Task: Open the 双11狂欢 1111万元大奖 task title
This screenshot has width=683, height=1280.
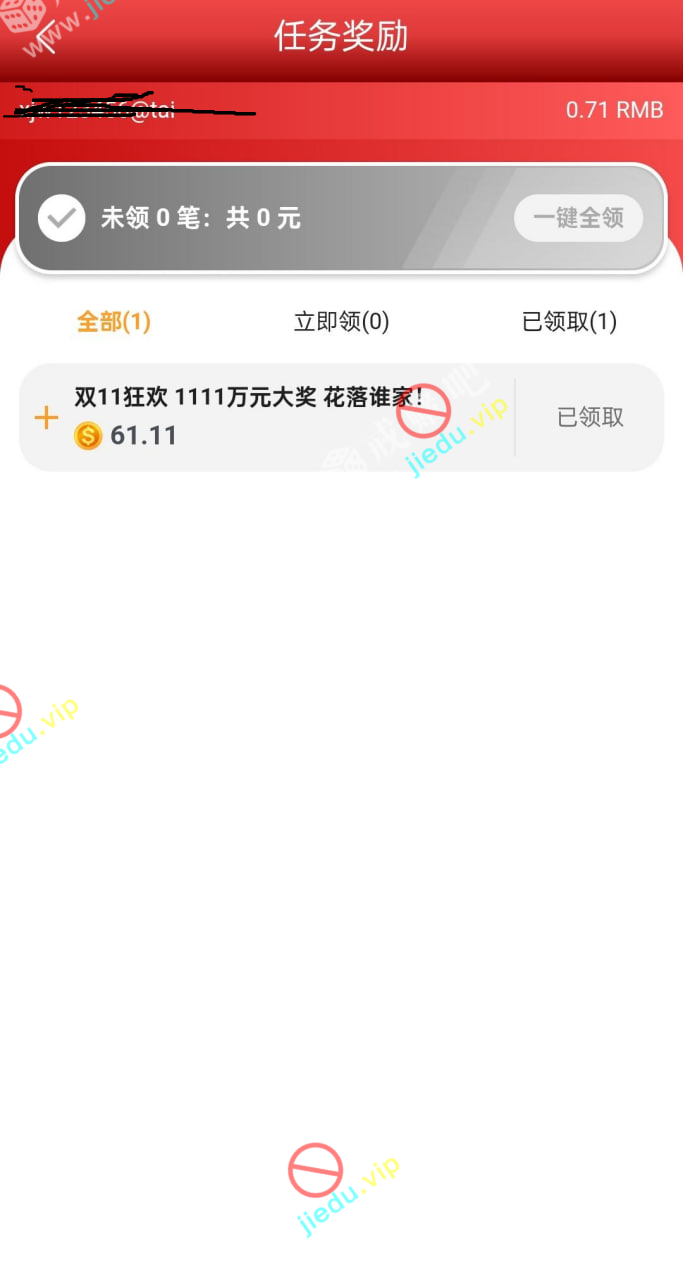Action: 250,398
